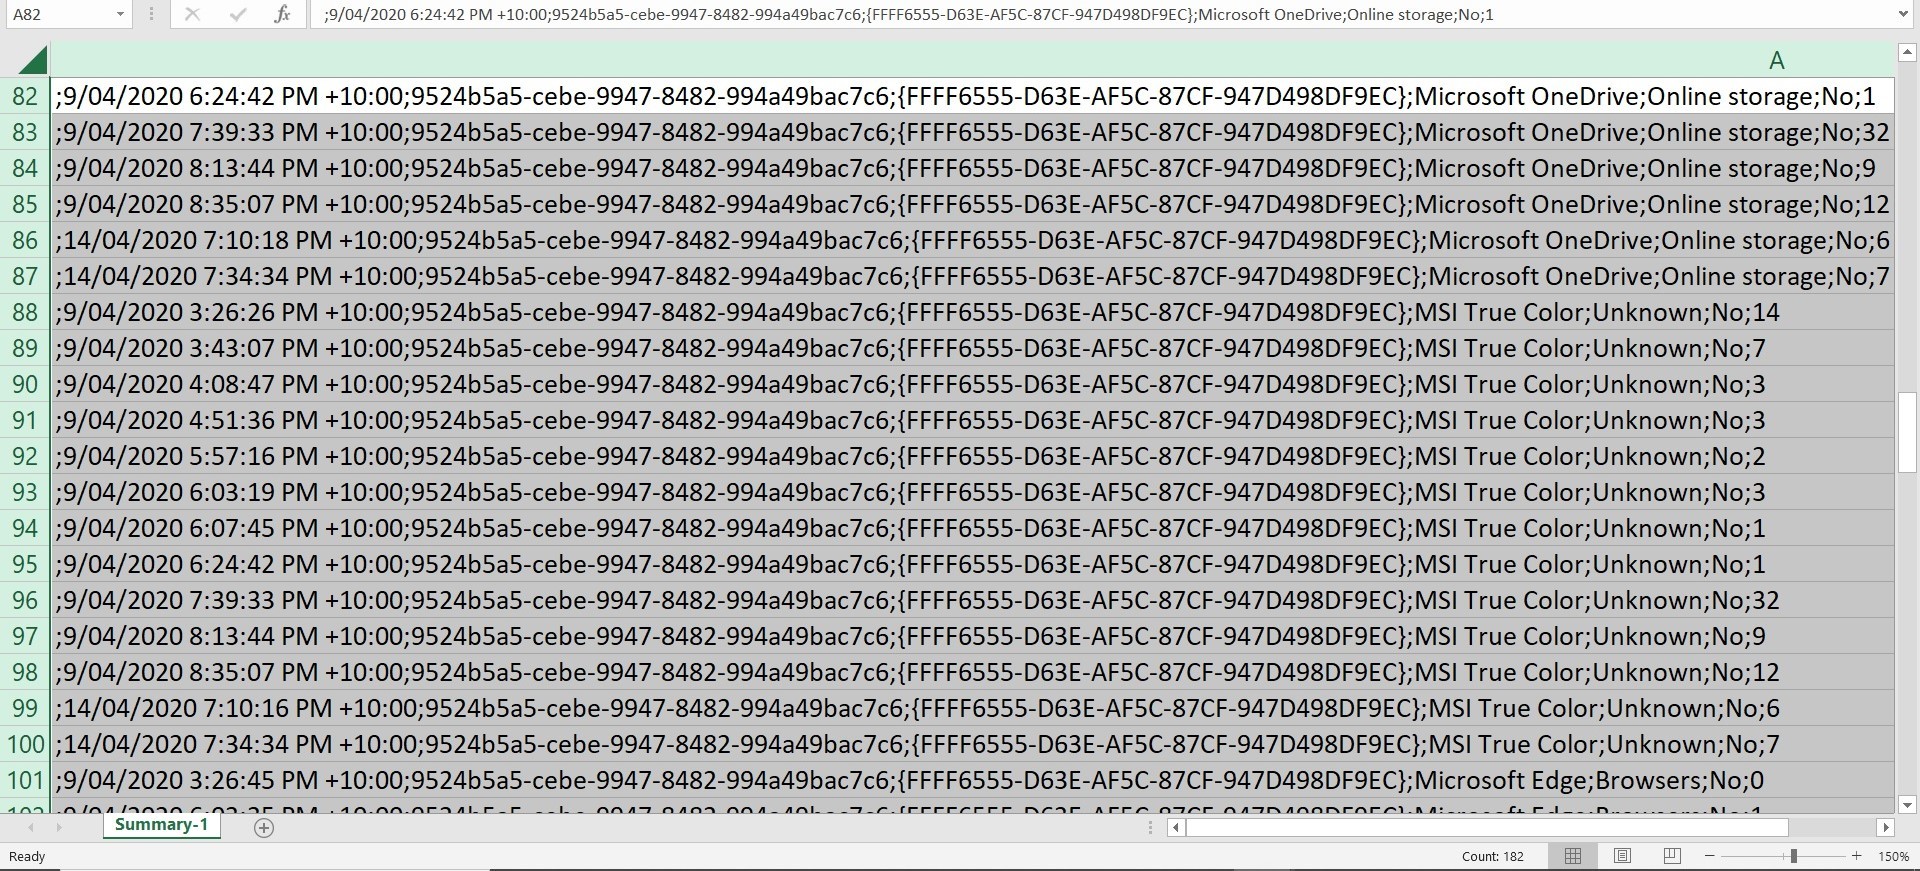Switch to Normal view
This screenshot has height=871, width=1920.
1573,856
